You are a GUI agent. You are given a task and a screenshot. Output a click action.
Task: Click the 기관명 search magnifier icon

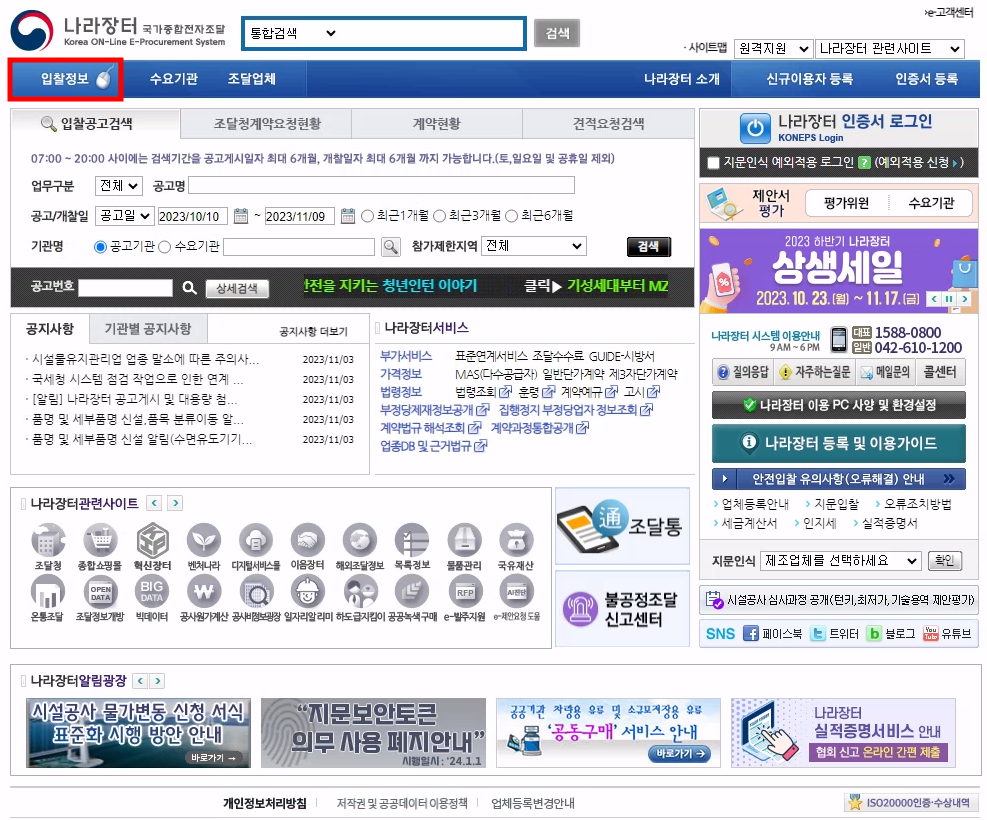click(x=391, y=247)
